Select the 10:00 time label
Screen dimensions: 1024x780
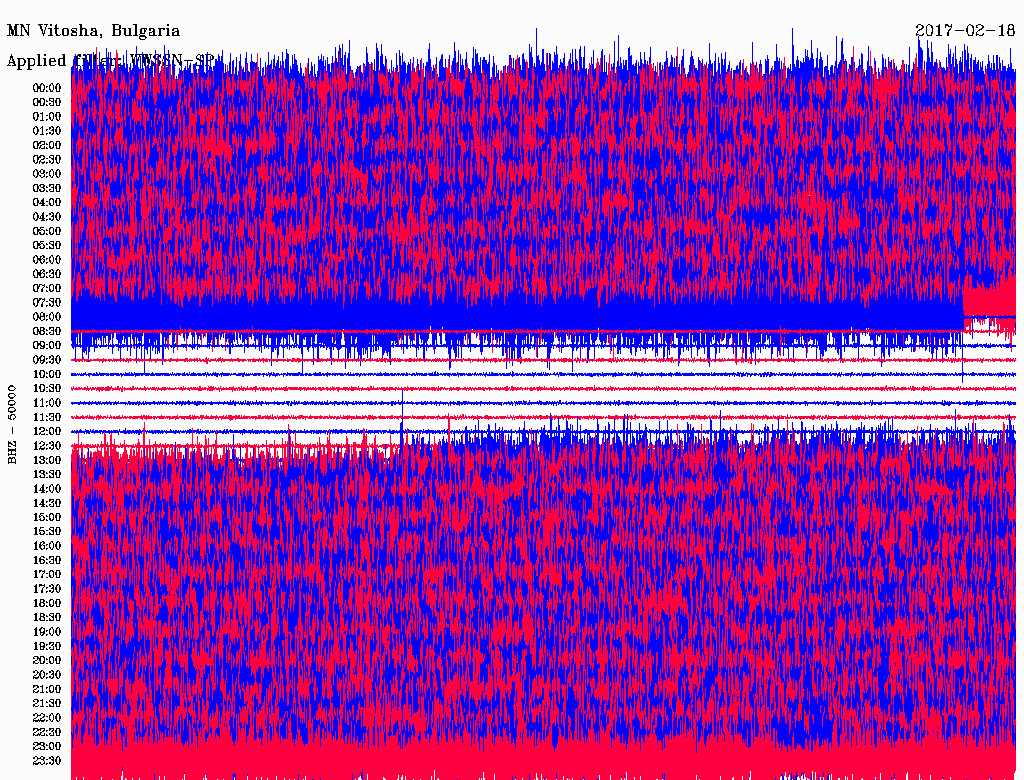47,374
